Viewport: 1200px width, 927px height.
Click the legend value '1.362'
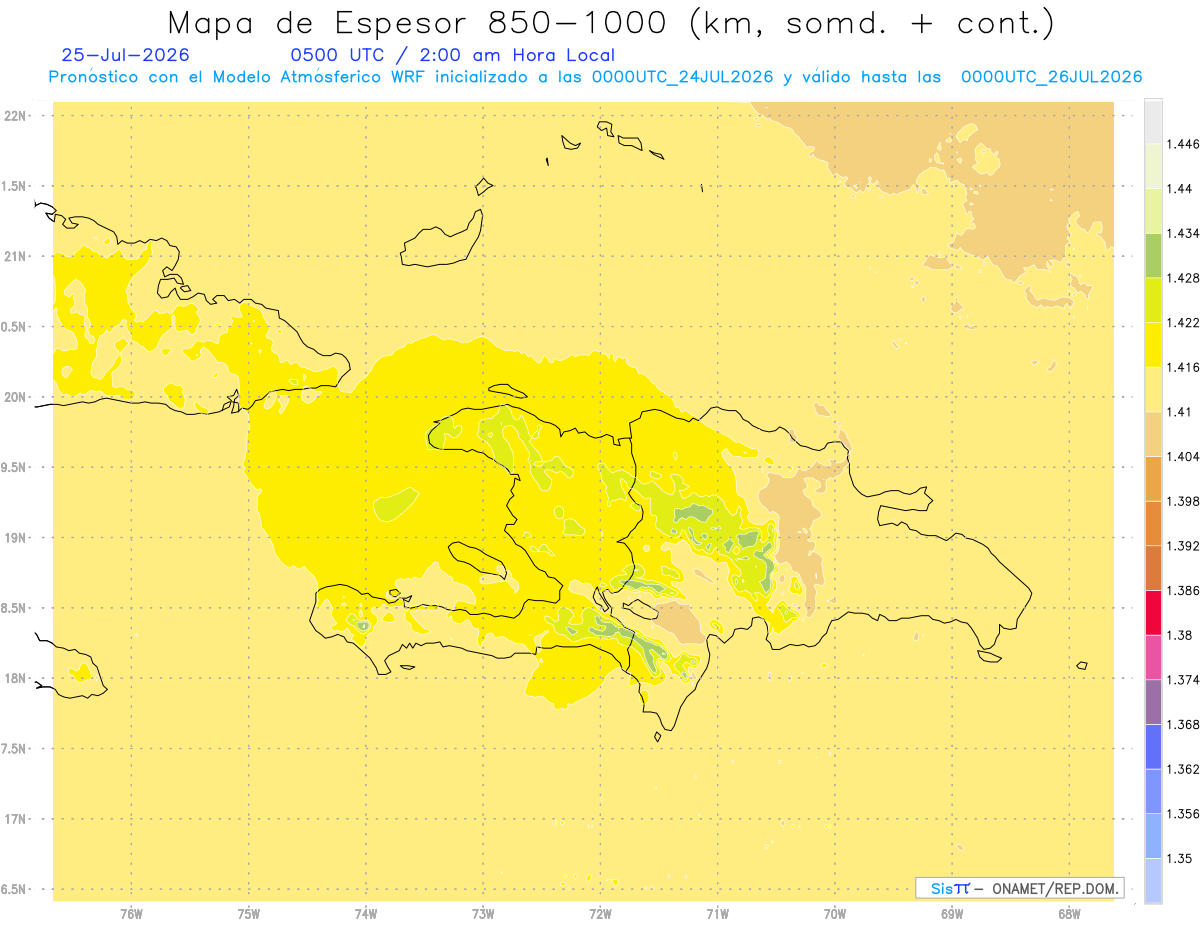click(1183, 769)
